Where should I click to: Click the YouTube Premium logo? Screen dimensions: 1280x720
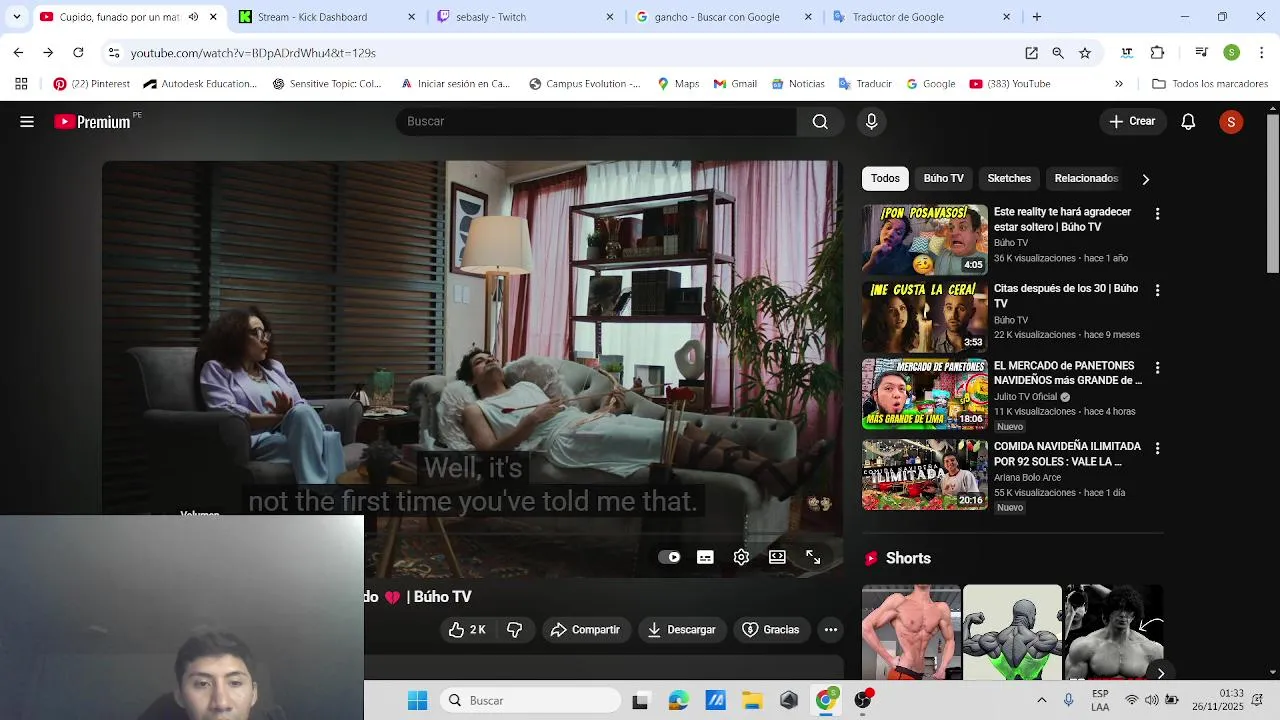click(93, 122)
